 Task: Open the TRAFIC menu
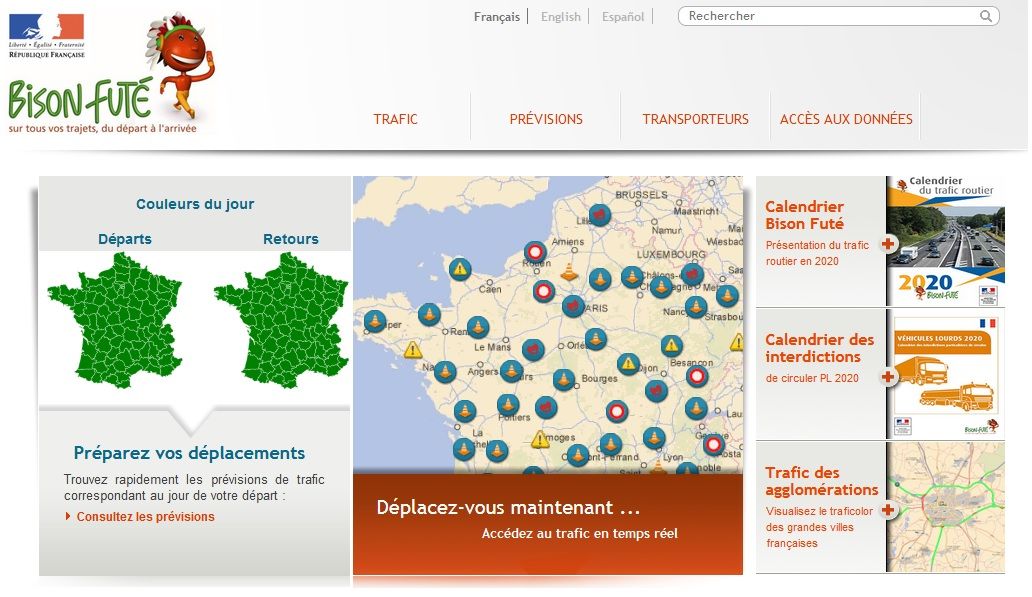click(x=396, y=119)
